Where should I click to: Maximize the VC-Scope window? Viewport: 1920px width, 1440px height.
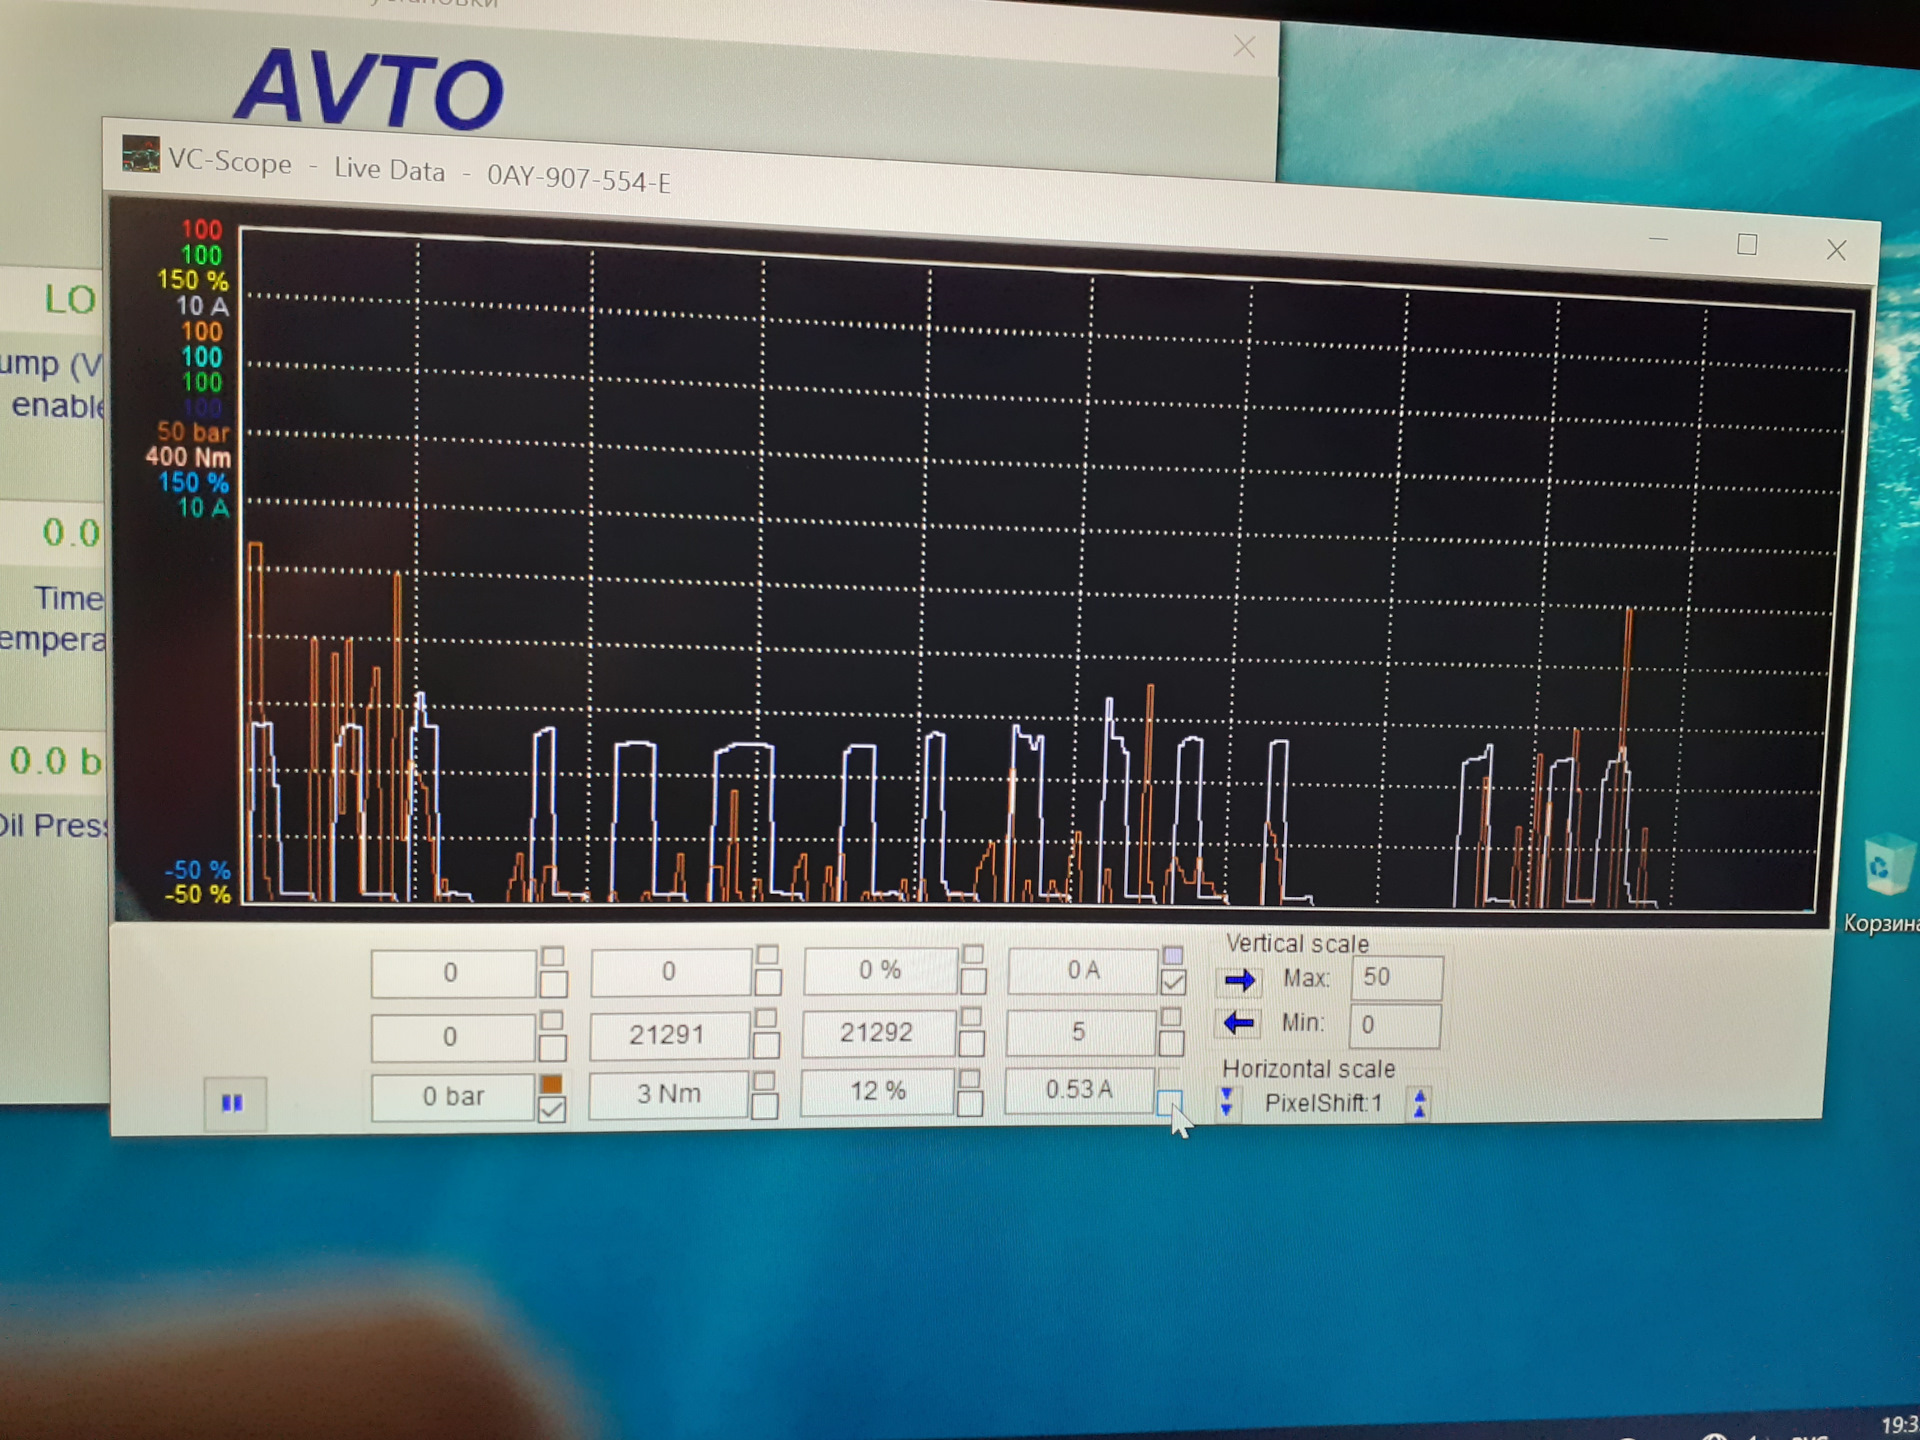(x=1747, y=245)
